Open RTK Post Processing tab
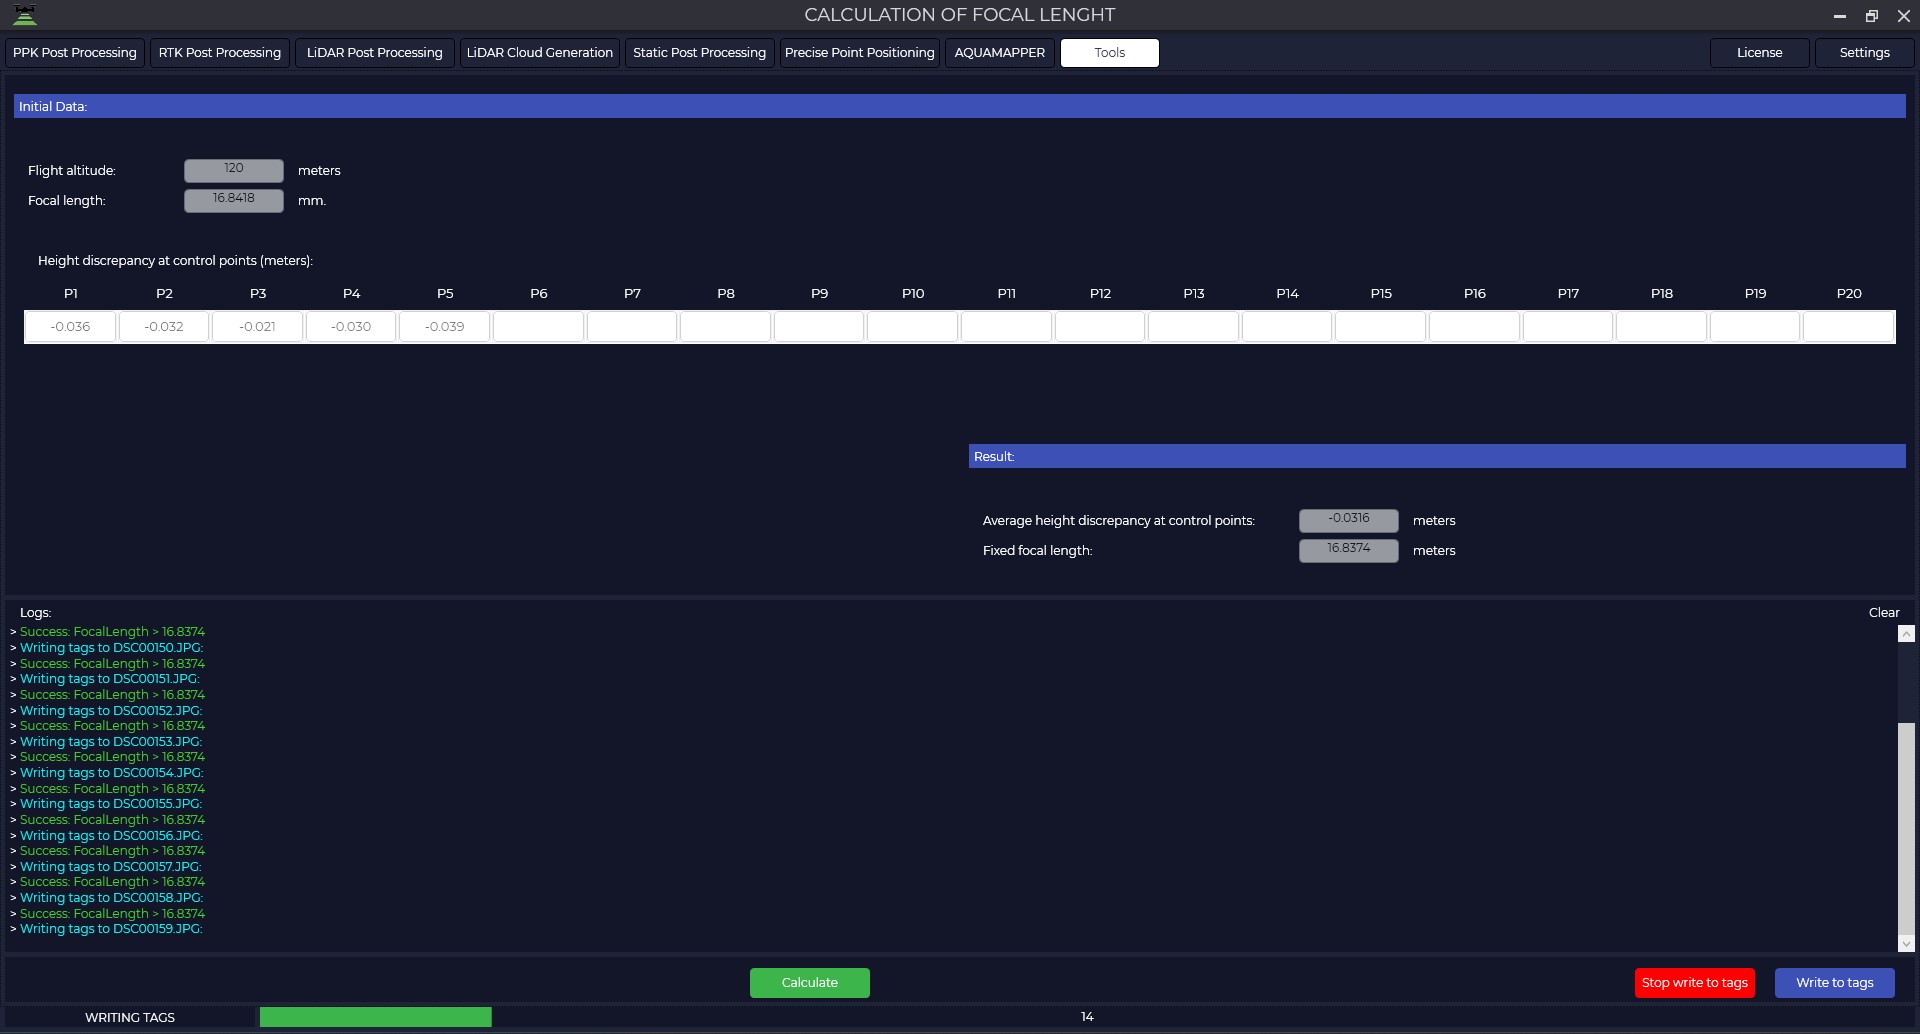Viewport: 1920px width, 1034px height. (220, 53)
